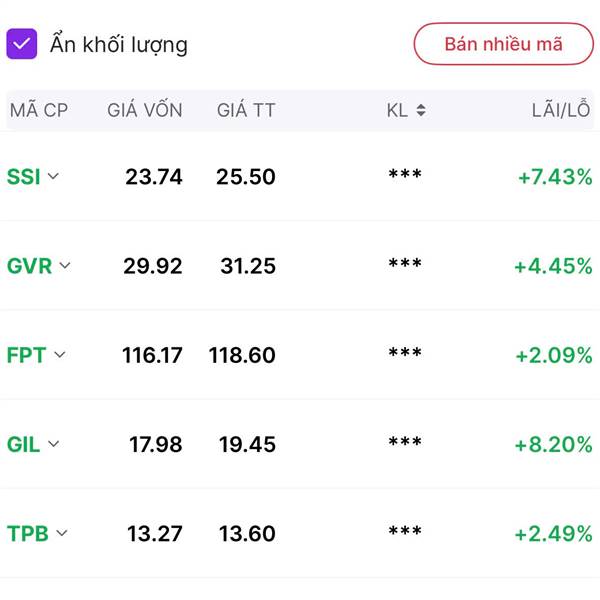Uncheck the Ẩn khối lượng checkbox
Viewport: 600px width, 600px height.
coord(22,44)
